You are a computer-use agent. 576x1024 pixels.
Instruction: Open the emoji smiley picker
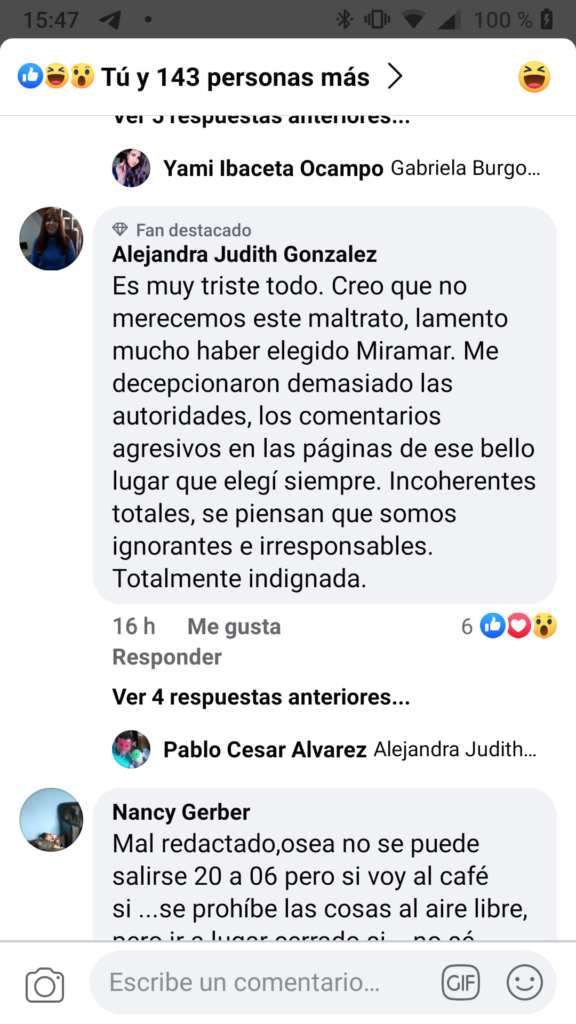(x=524, y=982)
